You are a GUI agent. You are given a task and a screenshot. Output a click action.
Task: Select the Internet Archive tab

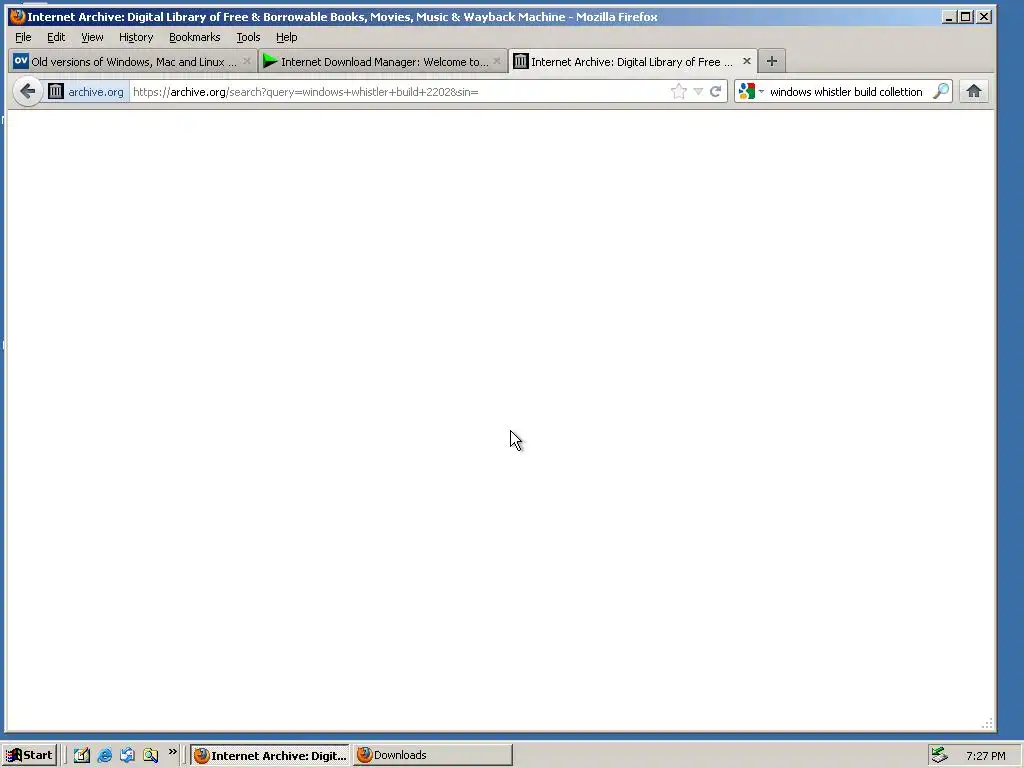point(632,61)
